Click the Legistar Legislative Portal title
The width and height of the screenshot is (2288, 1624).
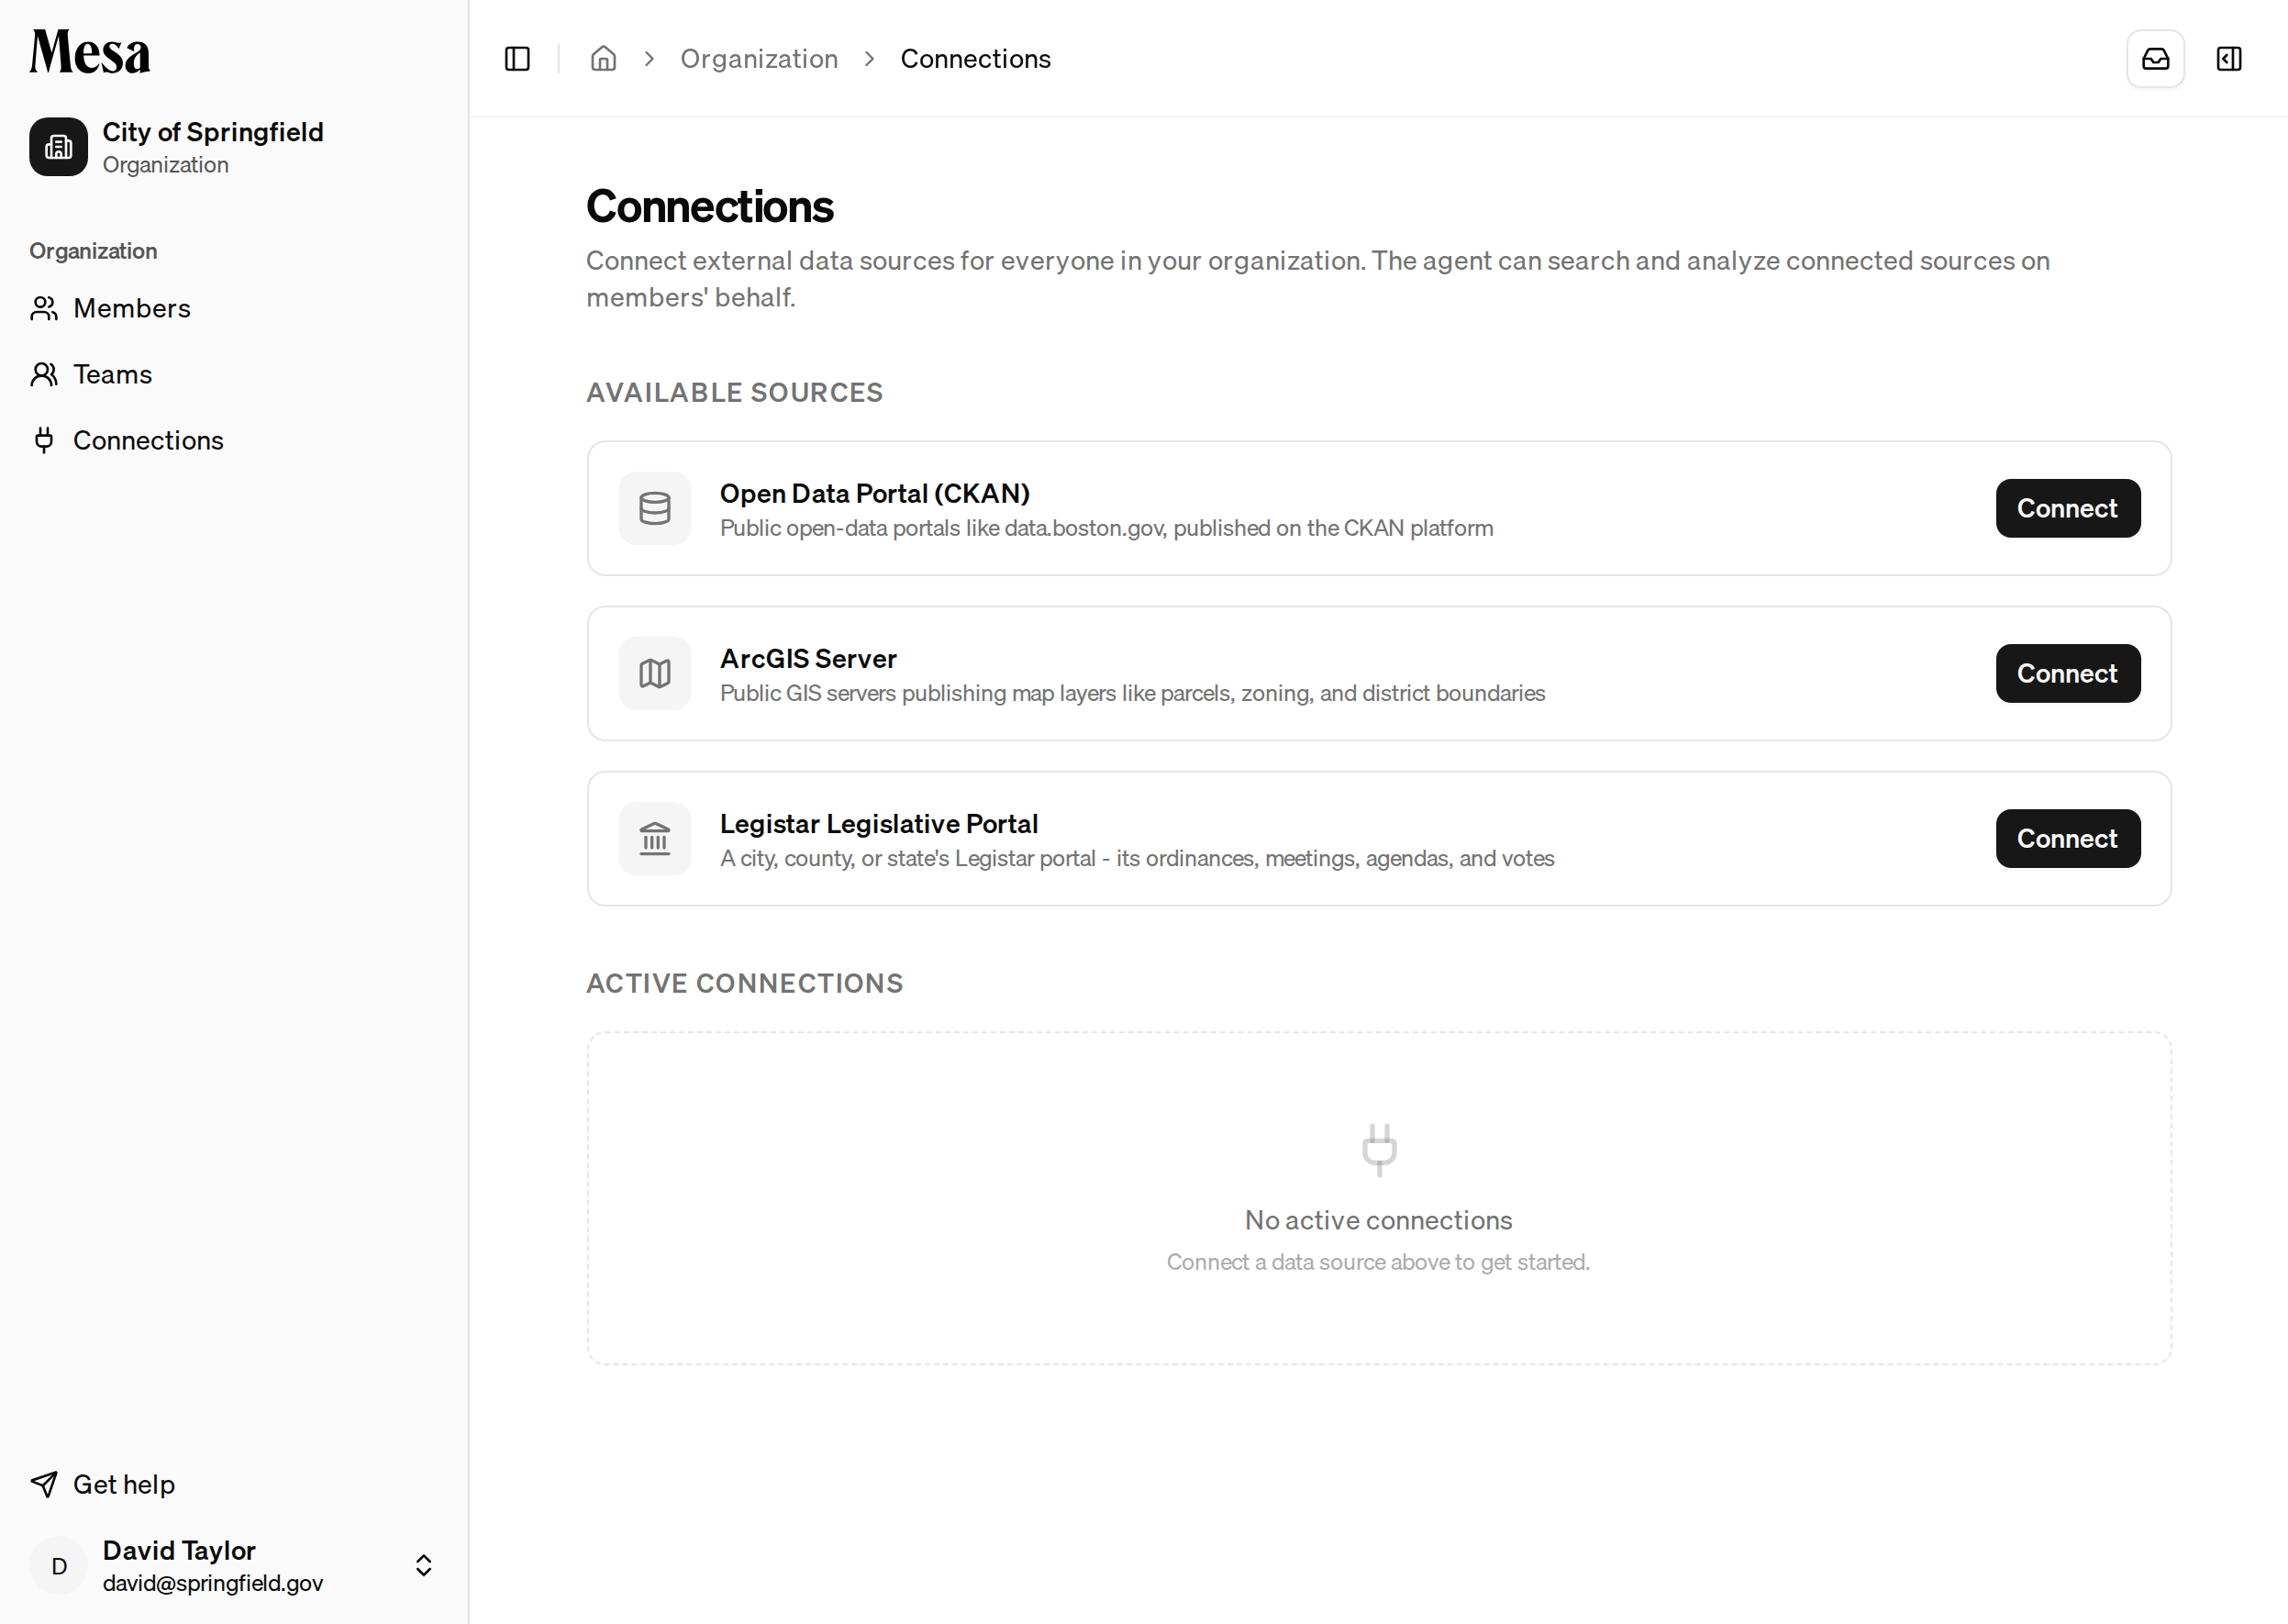click(x=879, y=823)
